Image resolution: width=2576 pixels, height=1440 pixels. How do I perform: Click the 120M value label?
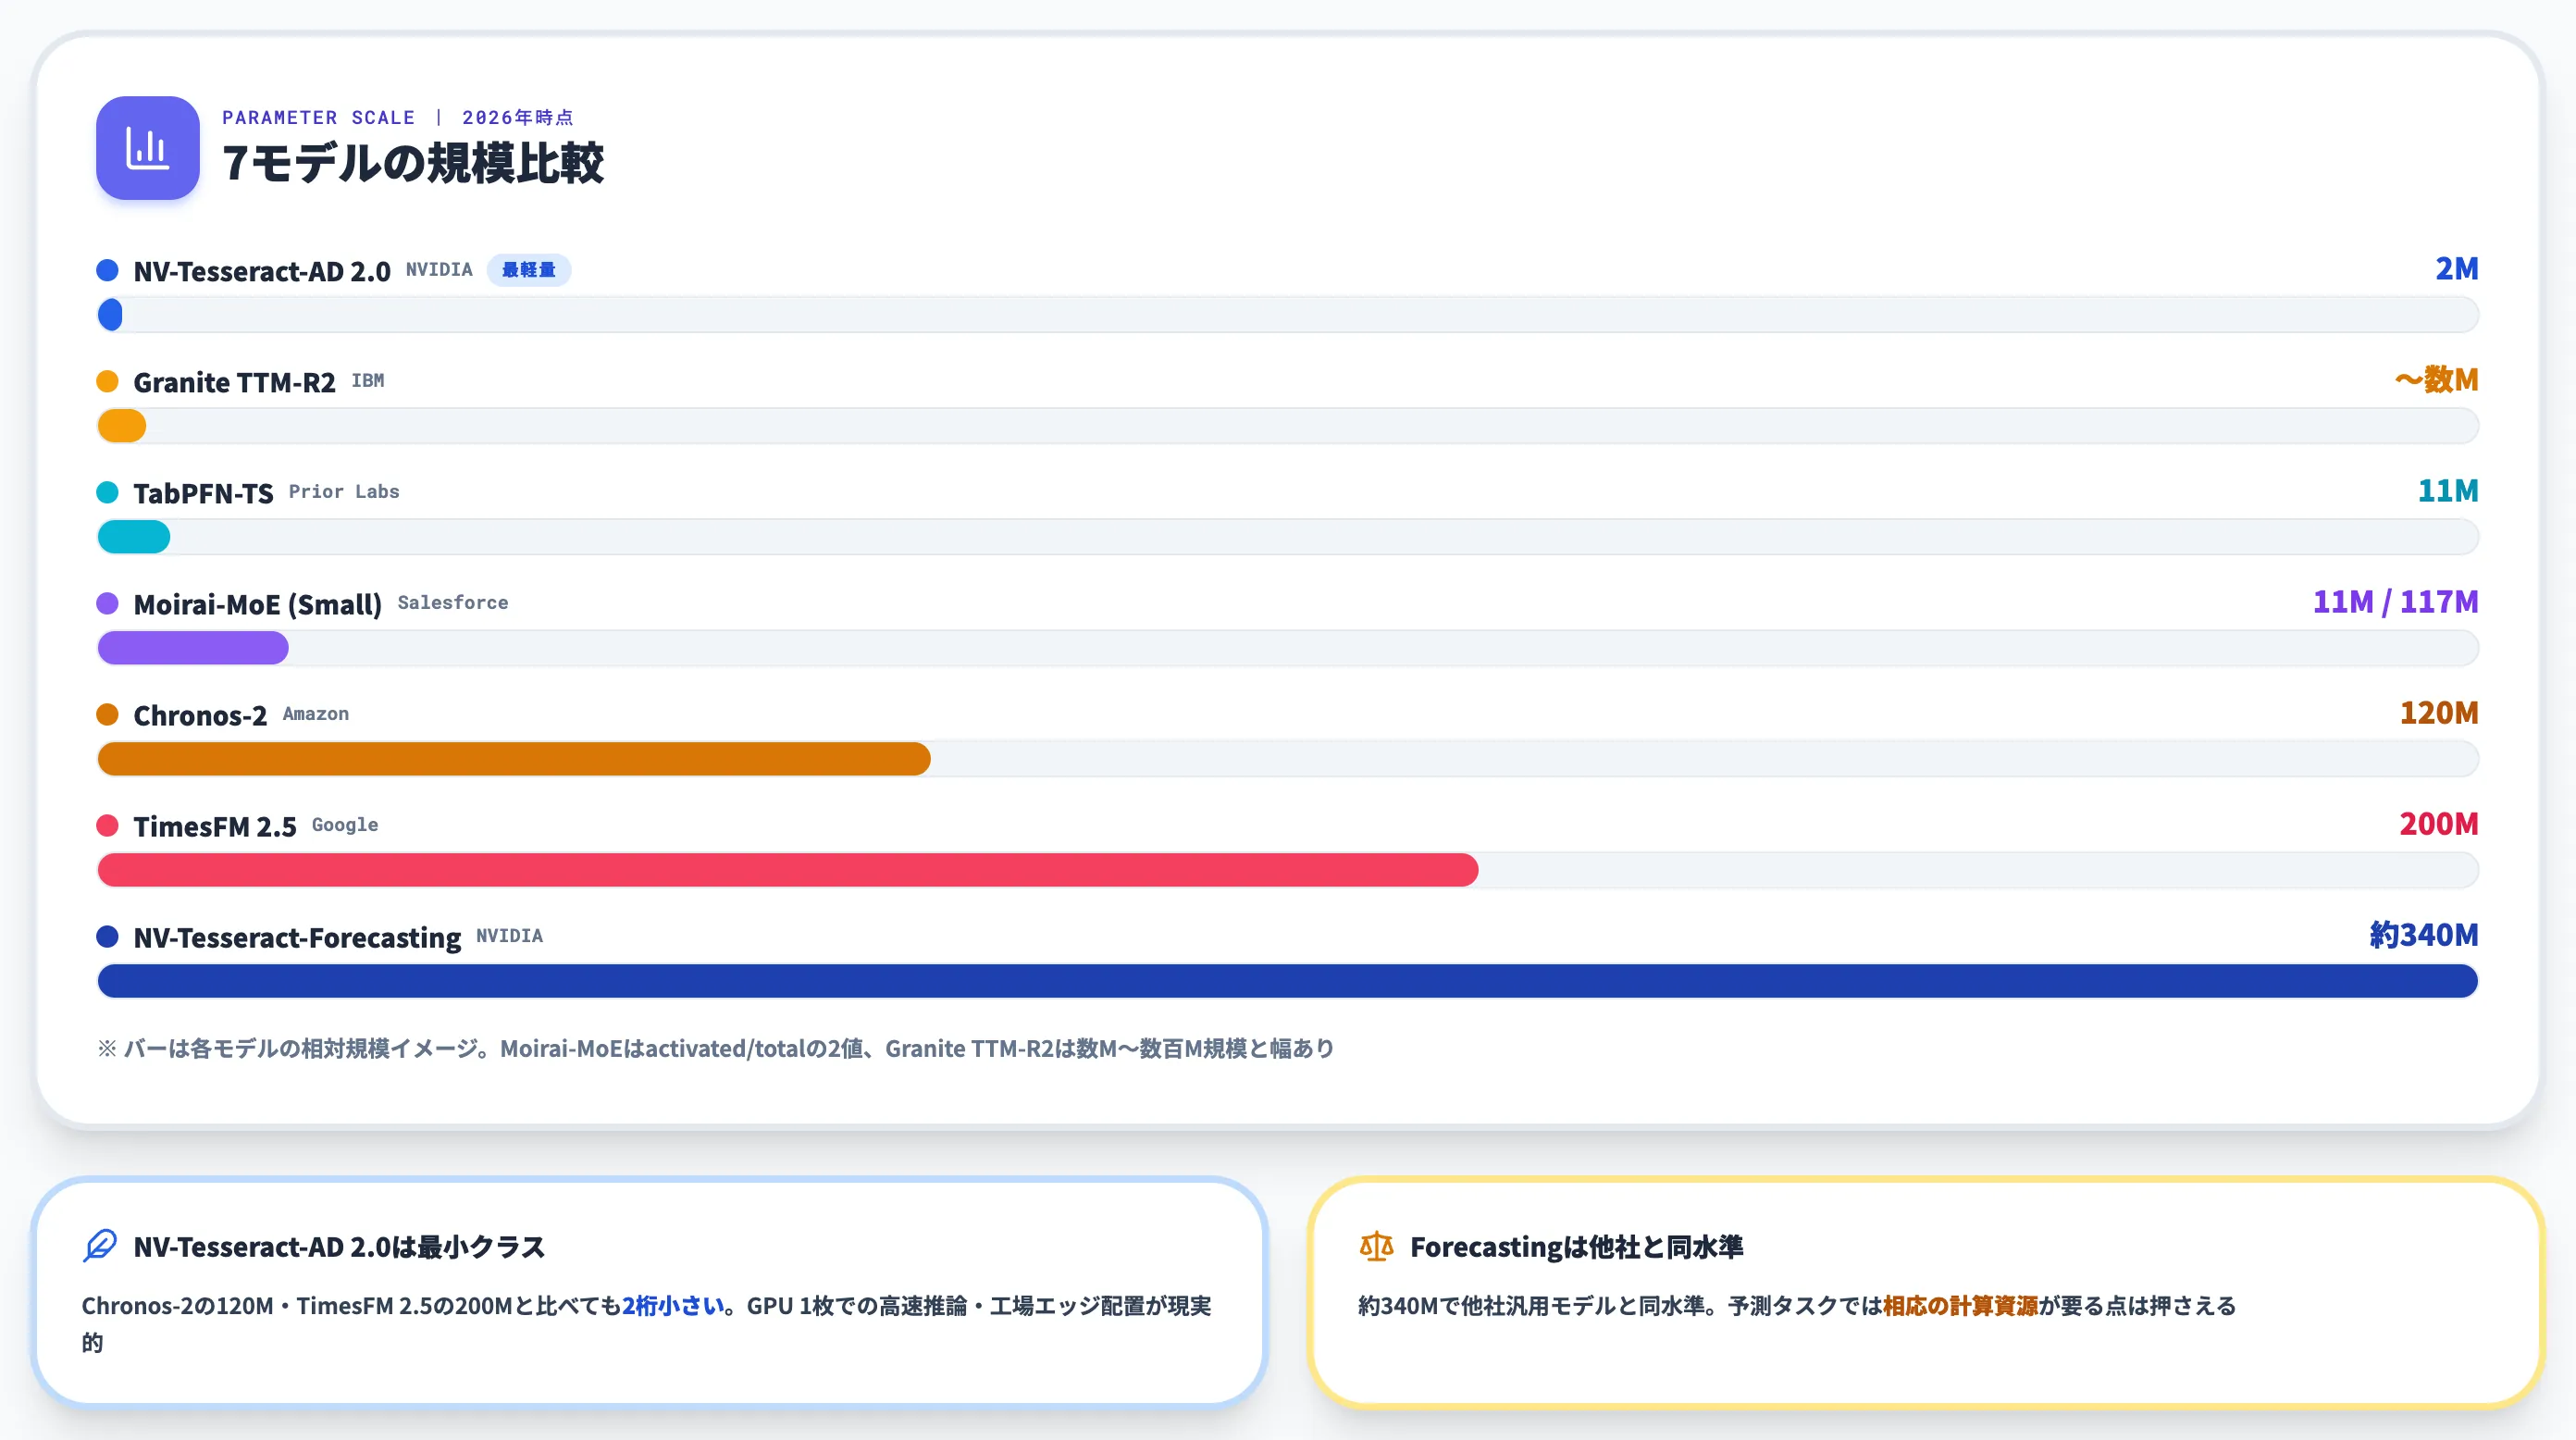coord(2439,713)
